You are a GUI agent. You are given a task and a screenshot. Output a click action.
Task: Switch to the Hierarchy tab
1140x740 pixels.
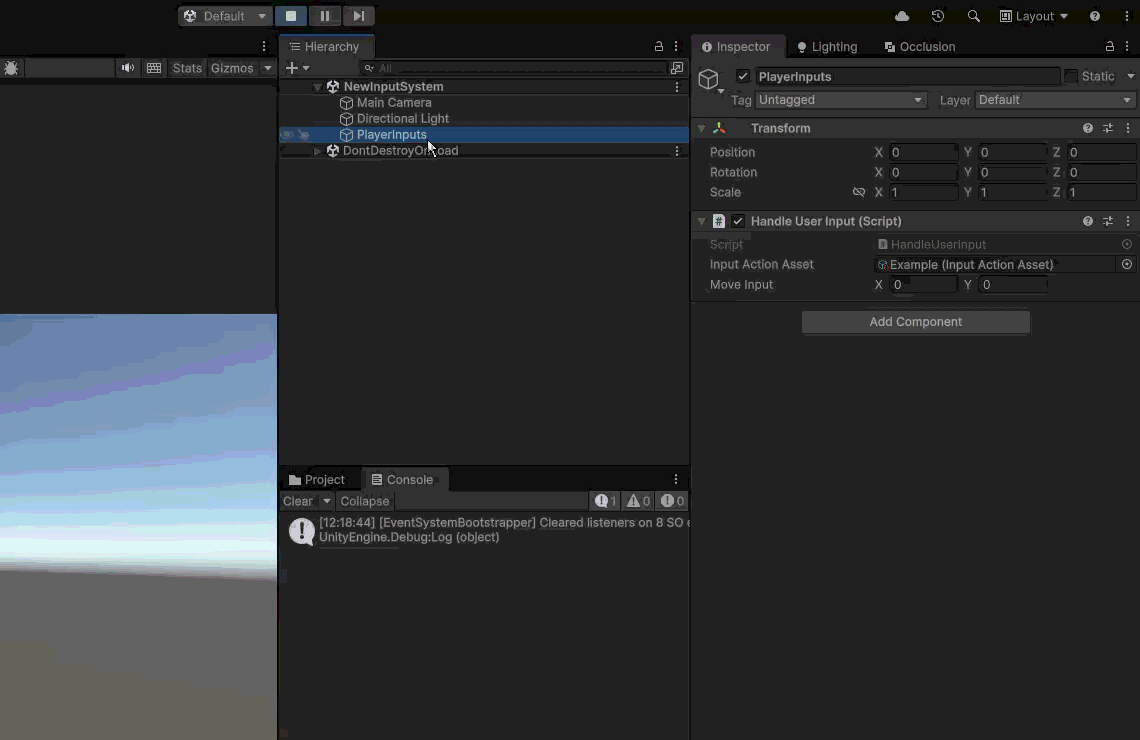325,47
